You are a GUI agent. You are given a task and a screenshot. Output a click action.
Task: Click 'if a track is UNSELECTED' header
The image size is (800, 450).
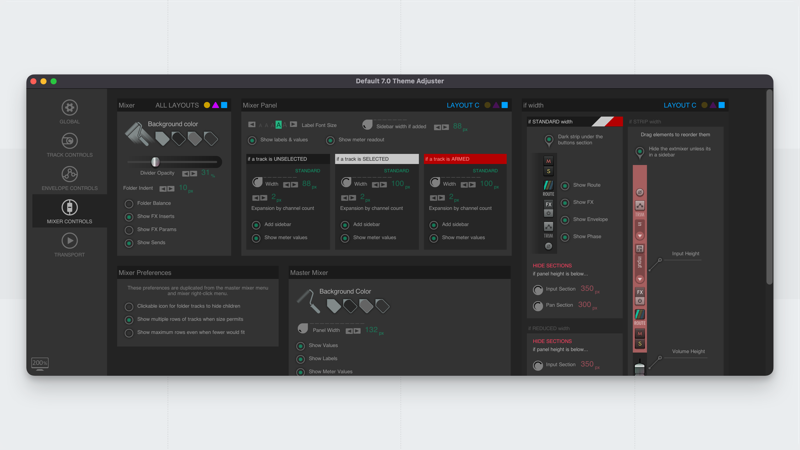[288, 159]
